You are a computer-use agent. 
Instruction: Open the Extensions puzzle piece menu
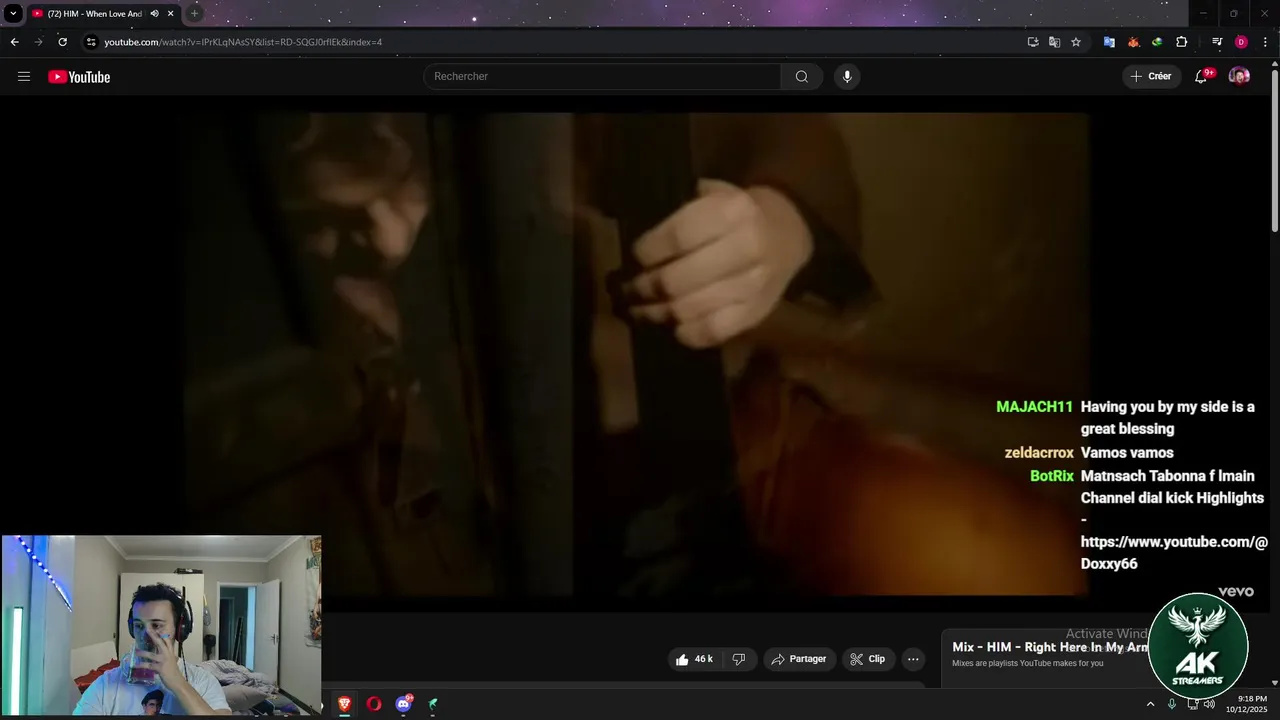coord(1181,42)
